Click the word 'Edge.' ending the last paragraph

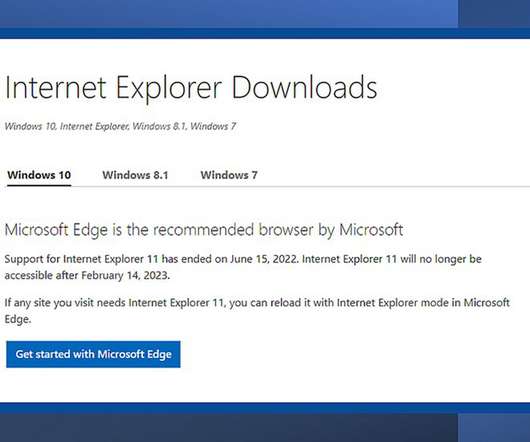pyautogui.click(x=18, y=319)
